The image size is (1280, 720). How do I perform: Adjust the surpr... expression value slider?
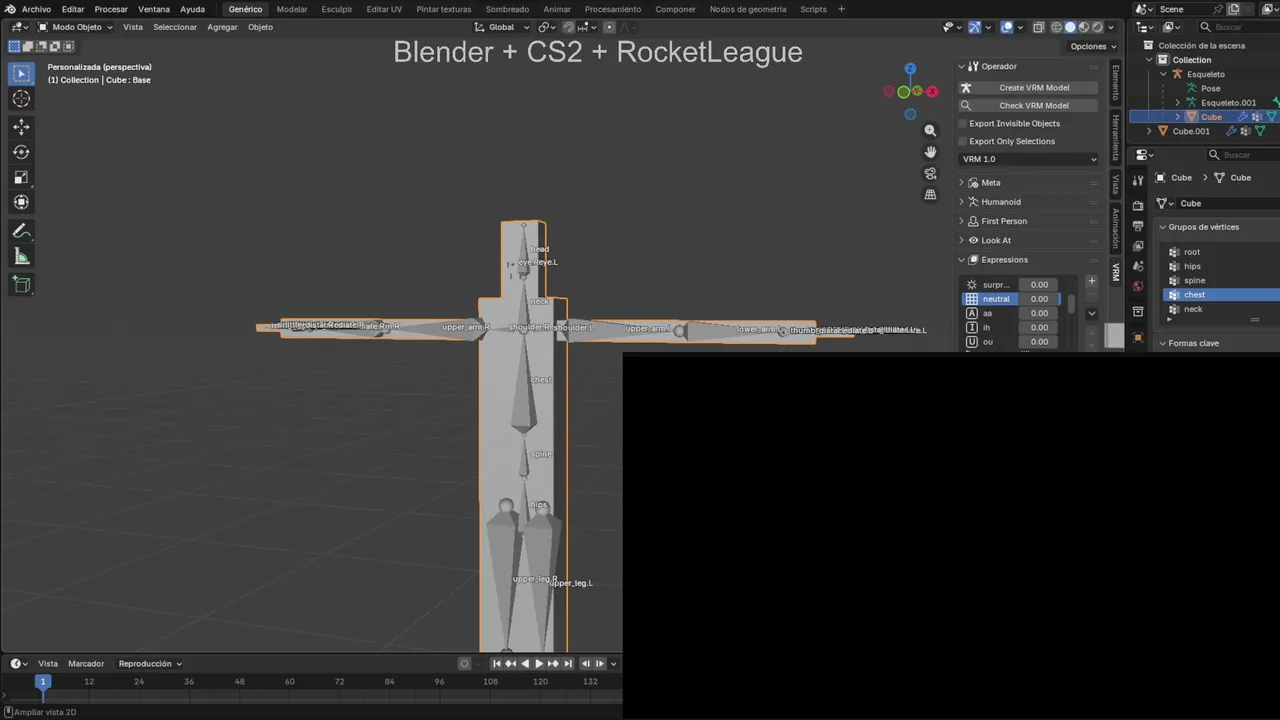[1040, 284]
